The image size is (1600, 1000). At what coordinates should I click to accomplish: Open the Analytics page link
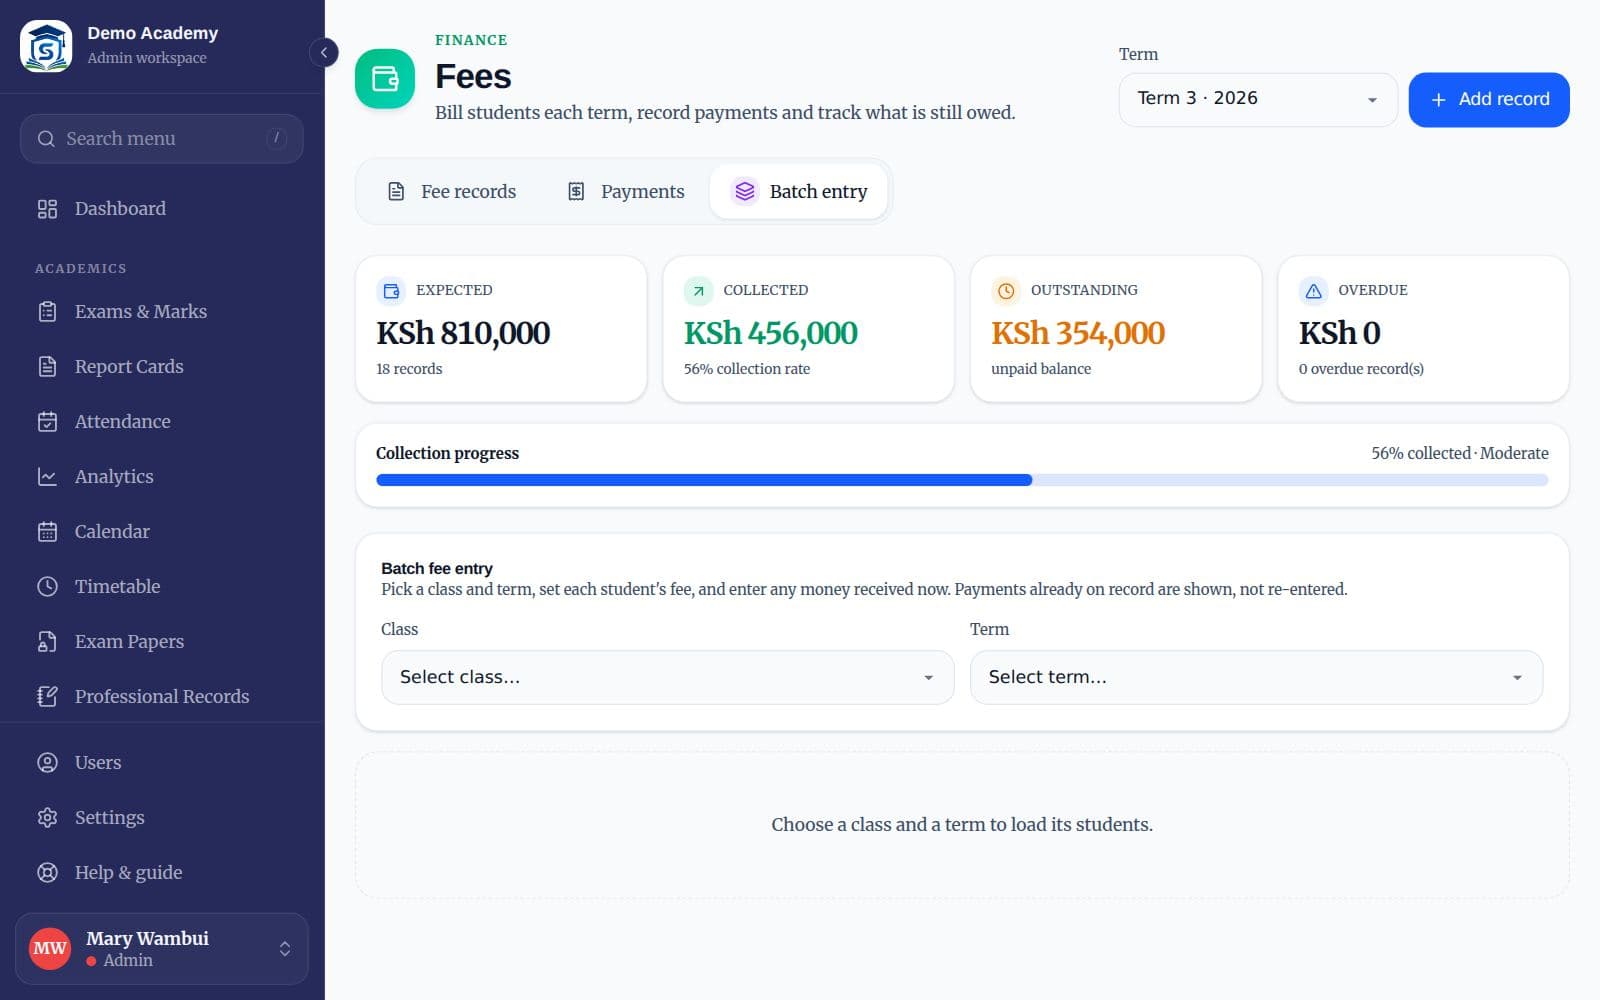(162, 477)
